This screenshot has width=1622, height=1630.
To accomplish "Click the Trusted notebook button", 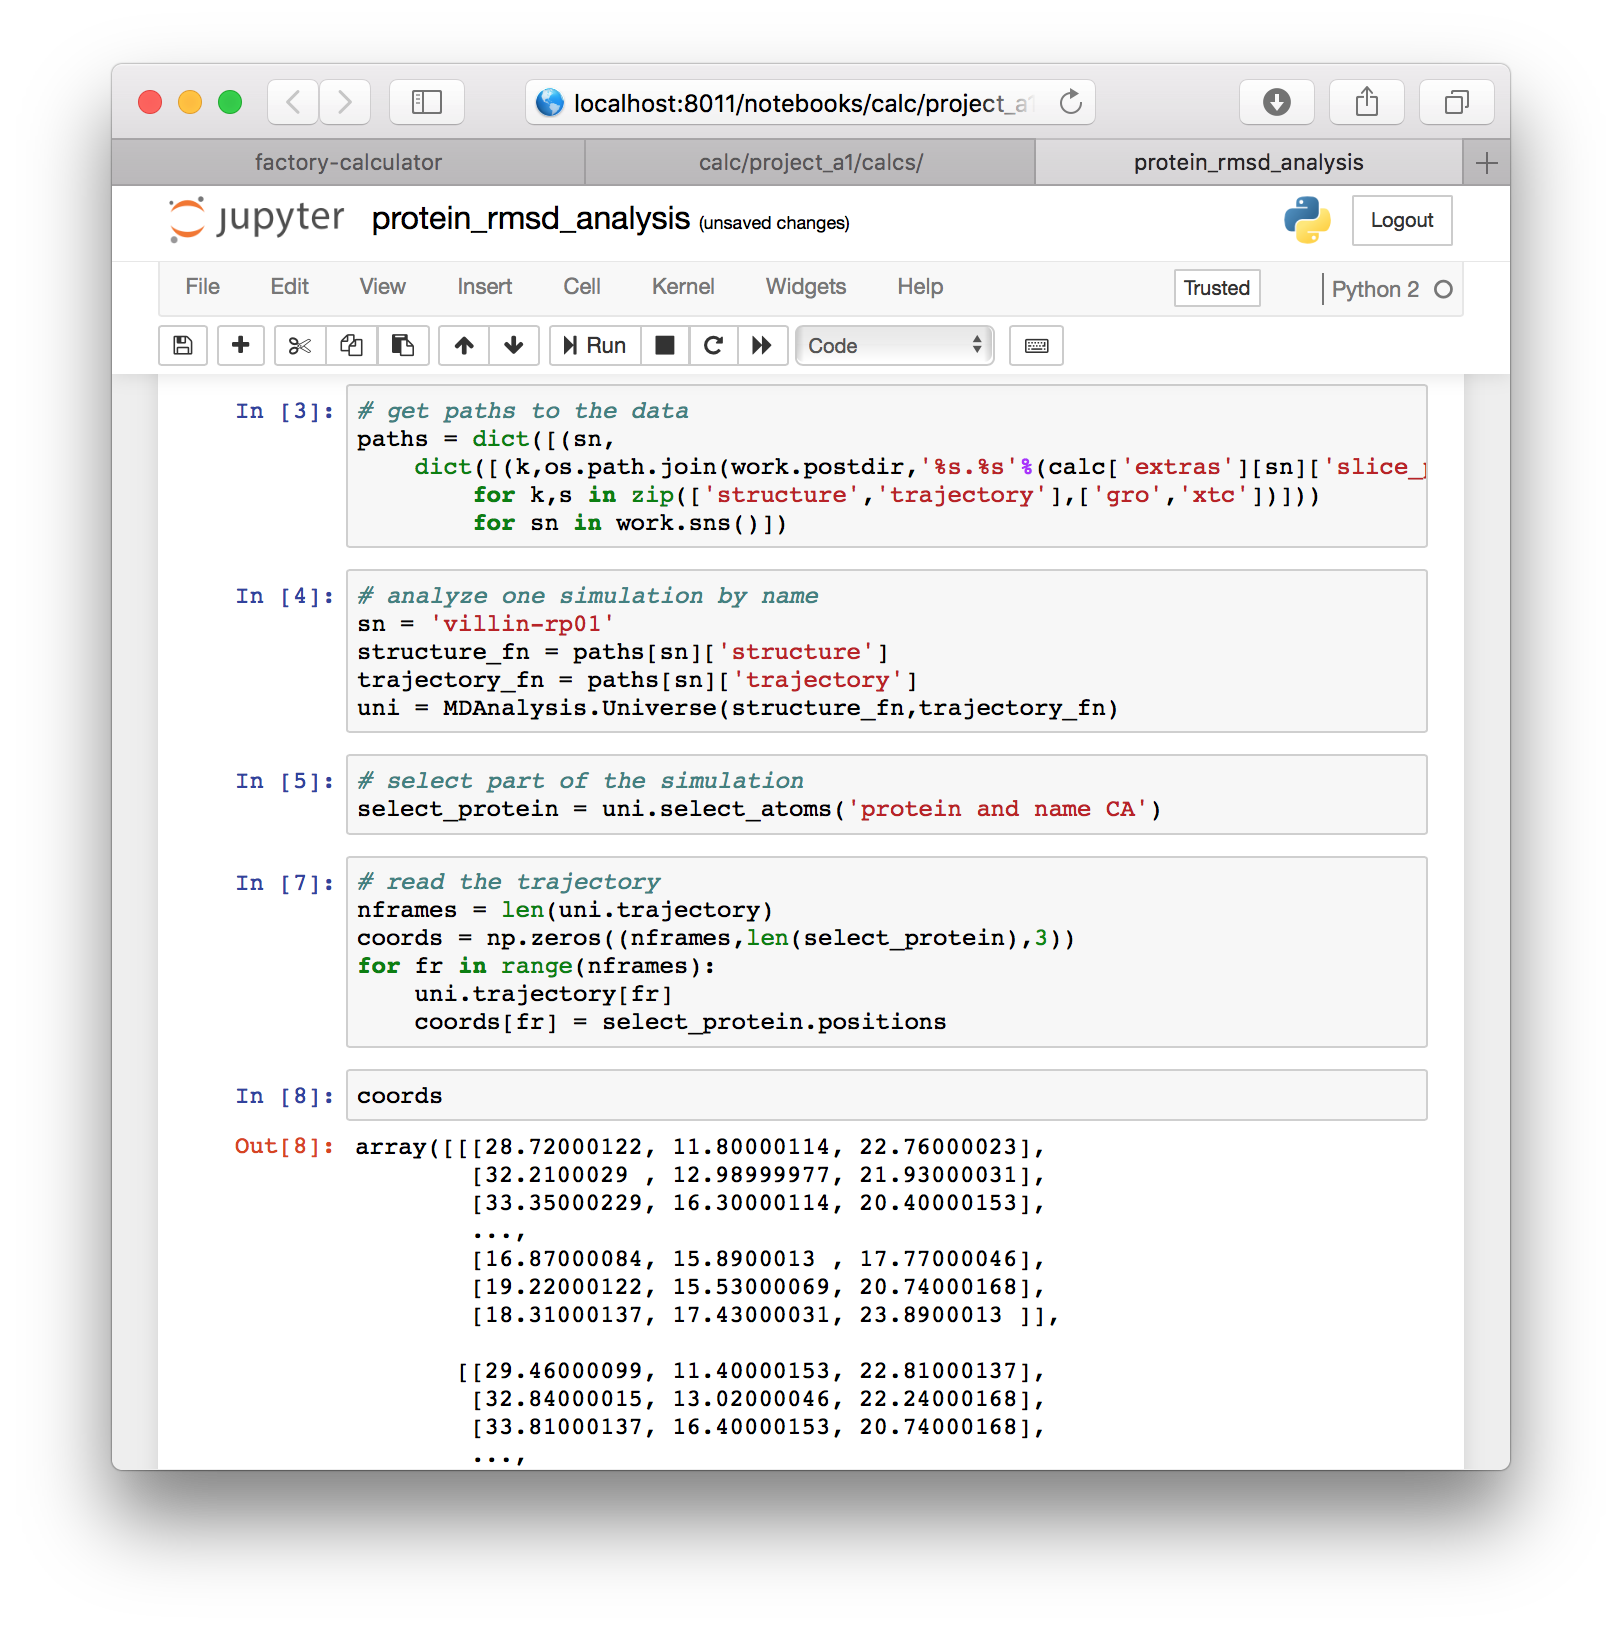I will click(1217, 288).
